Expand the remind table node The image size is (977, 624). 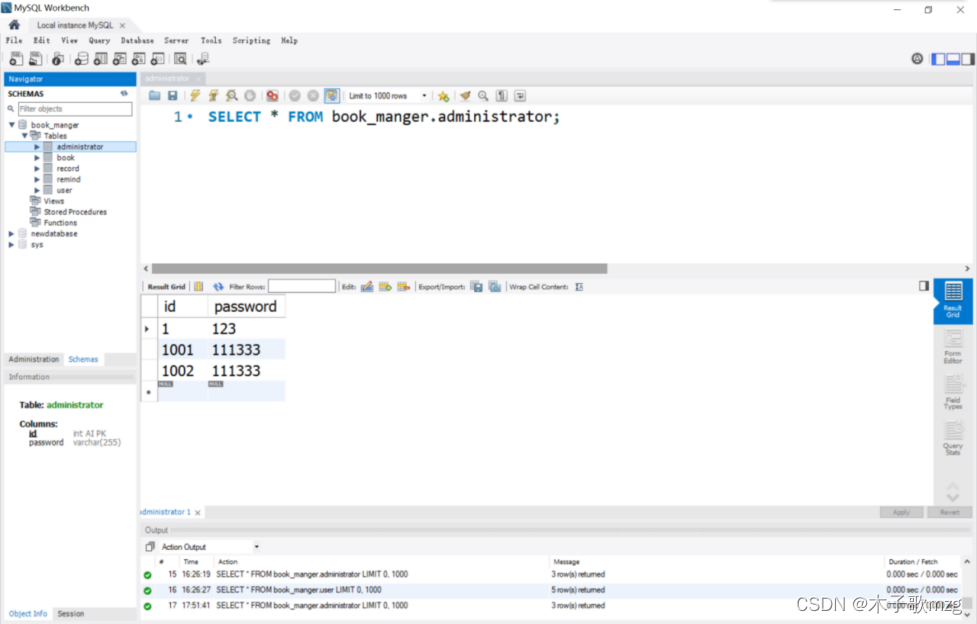coord(37,180)
